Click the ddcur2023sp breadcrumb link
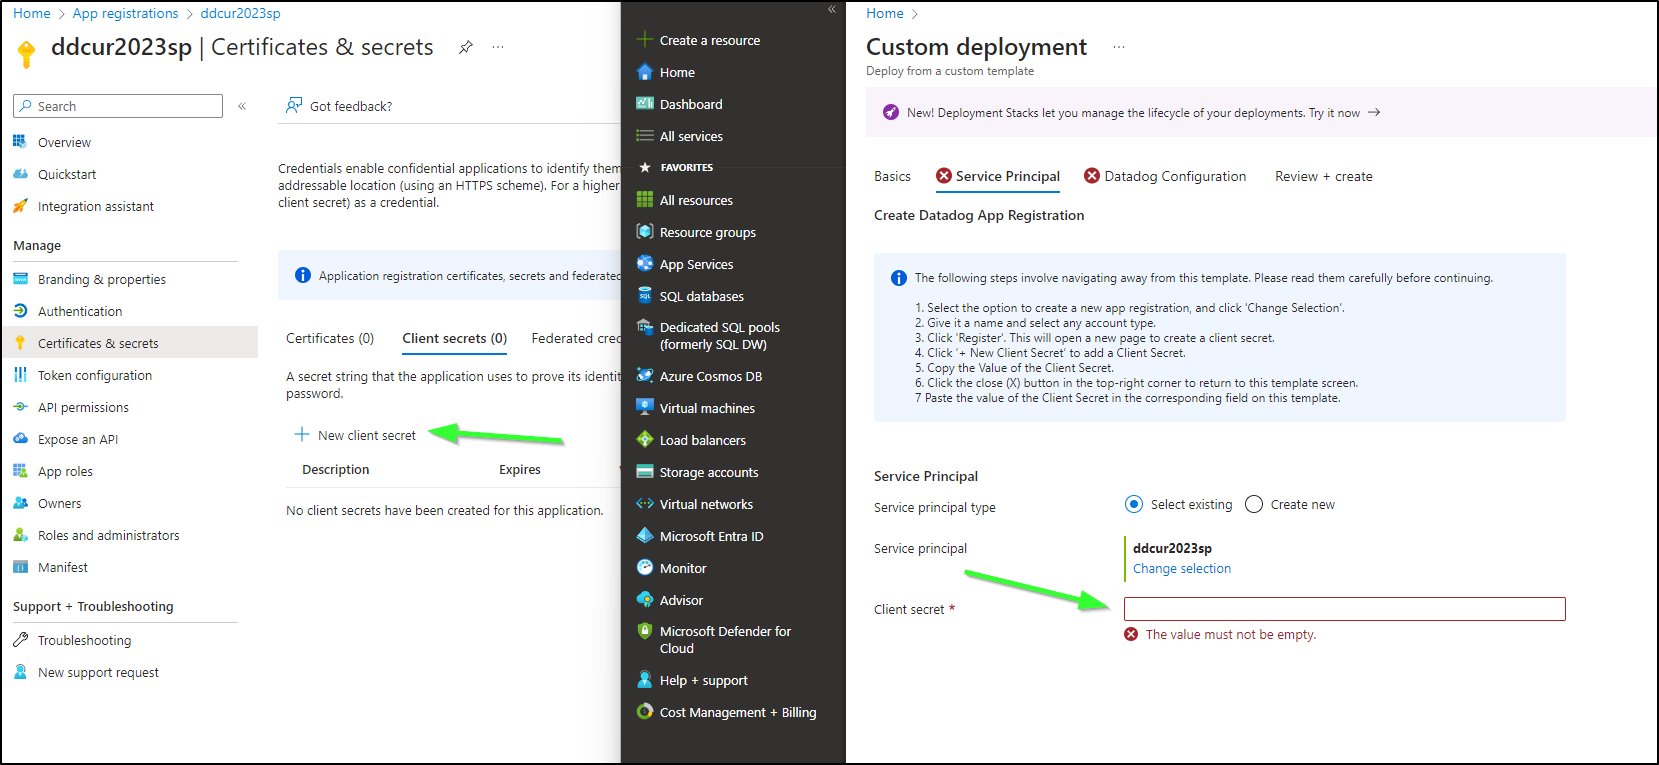The height and width of the screenshot is (765, 1659). pyautogui.click(x=240, y=13)
